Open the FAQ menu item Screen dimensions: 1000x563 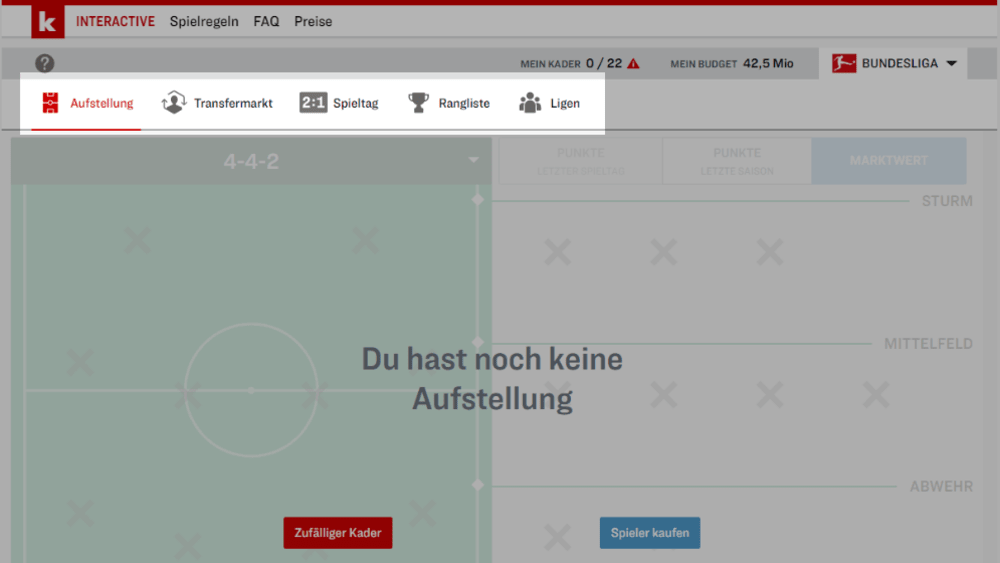point(266,21)
